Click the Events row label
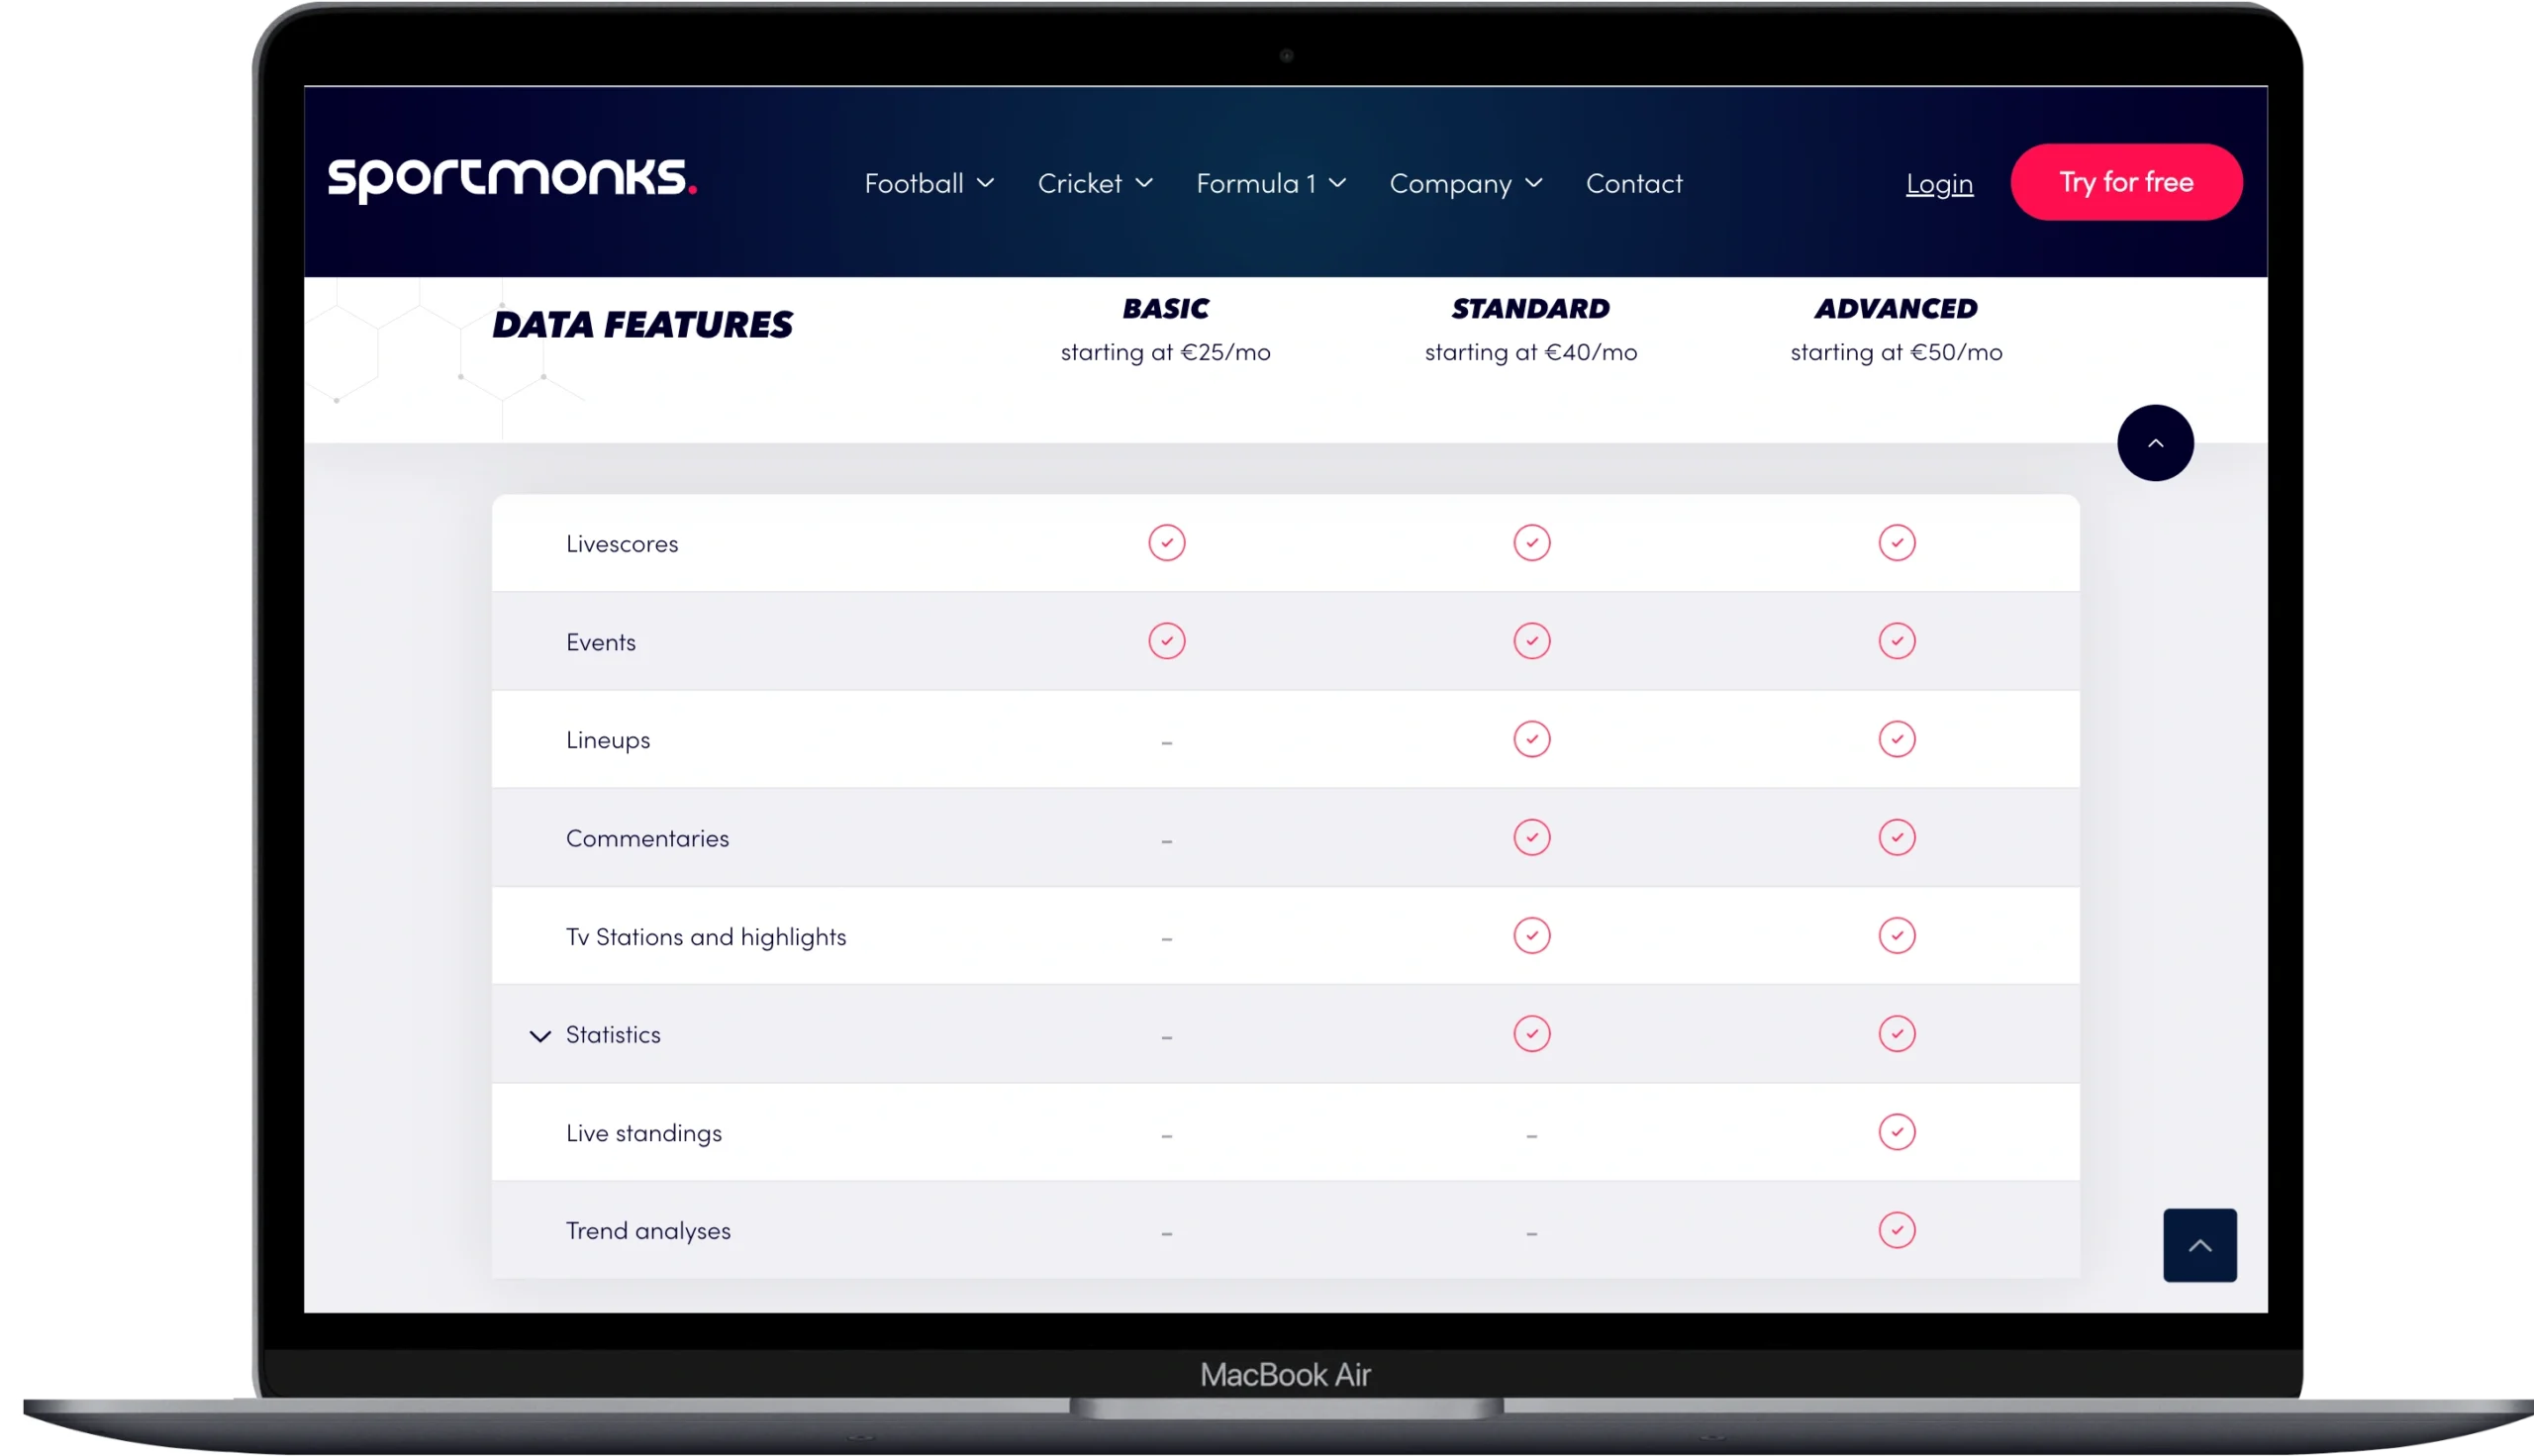Image resolution: width=2534 pixels, height=1456 pixels. [x=601, y=642]
